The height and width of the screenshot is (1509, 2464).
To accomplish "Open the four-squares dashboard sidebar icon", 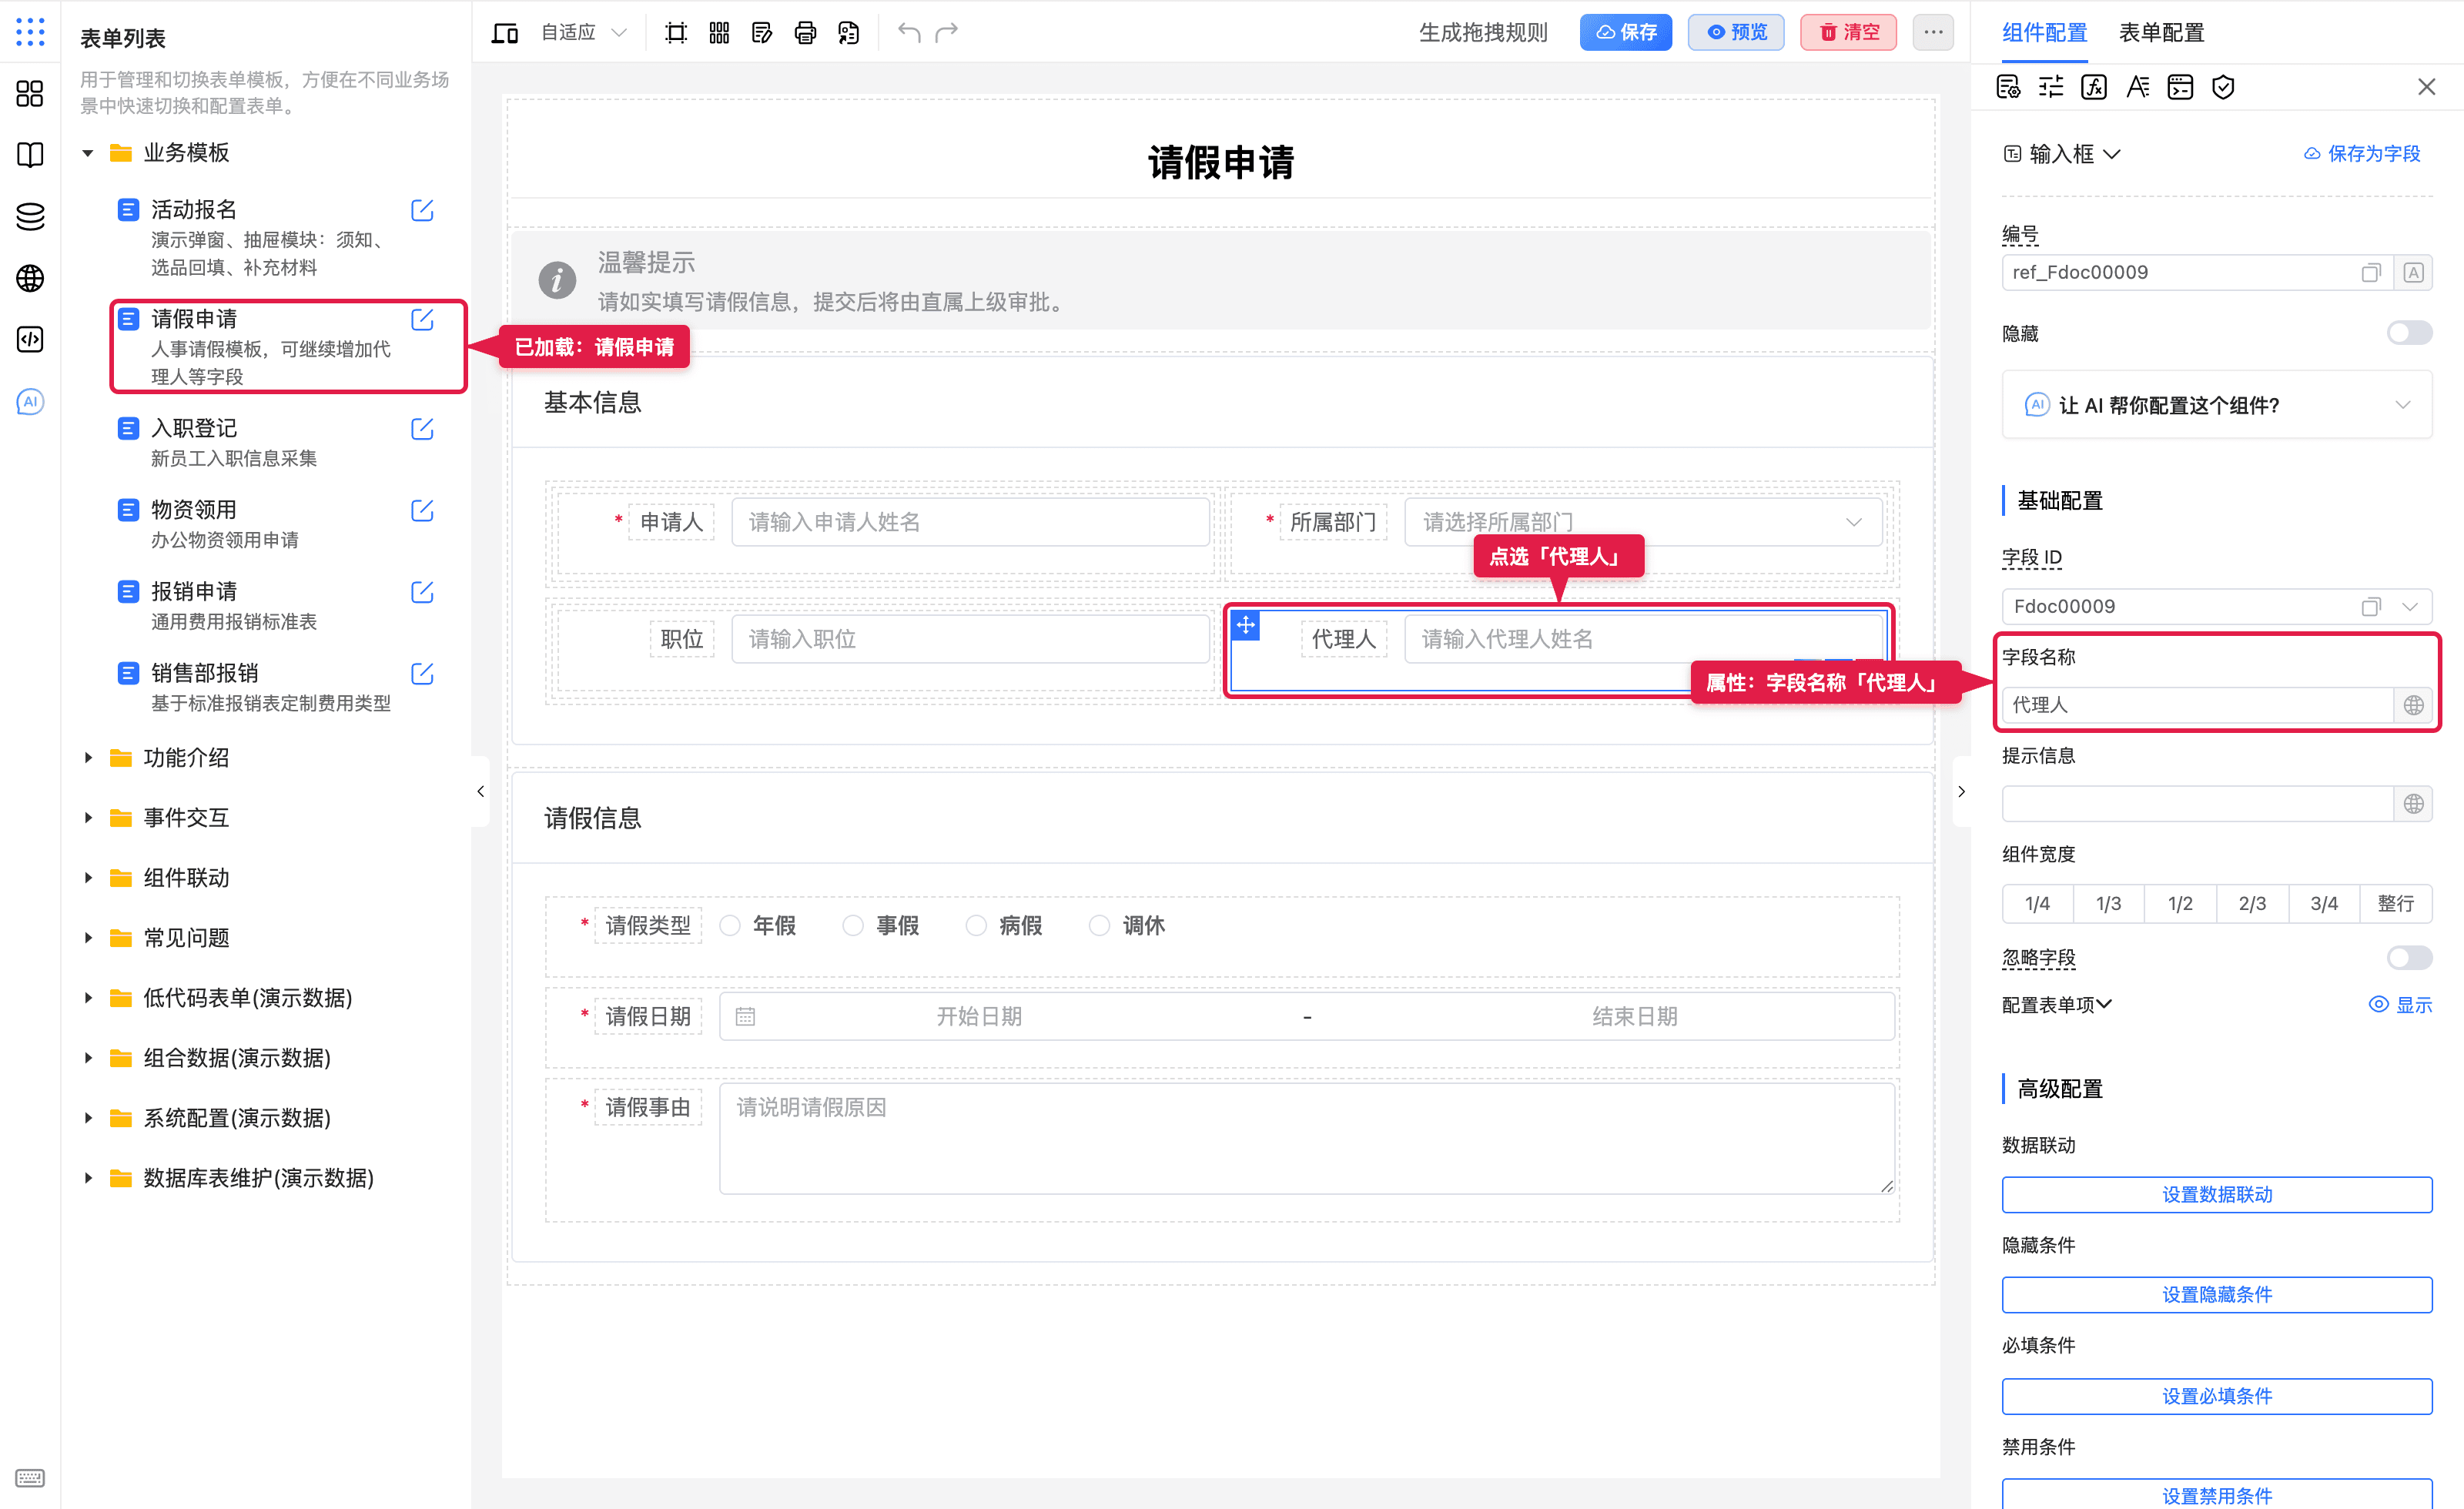I will 30,94.
